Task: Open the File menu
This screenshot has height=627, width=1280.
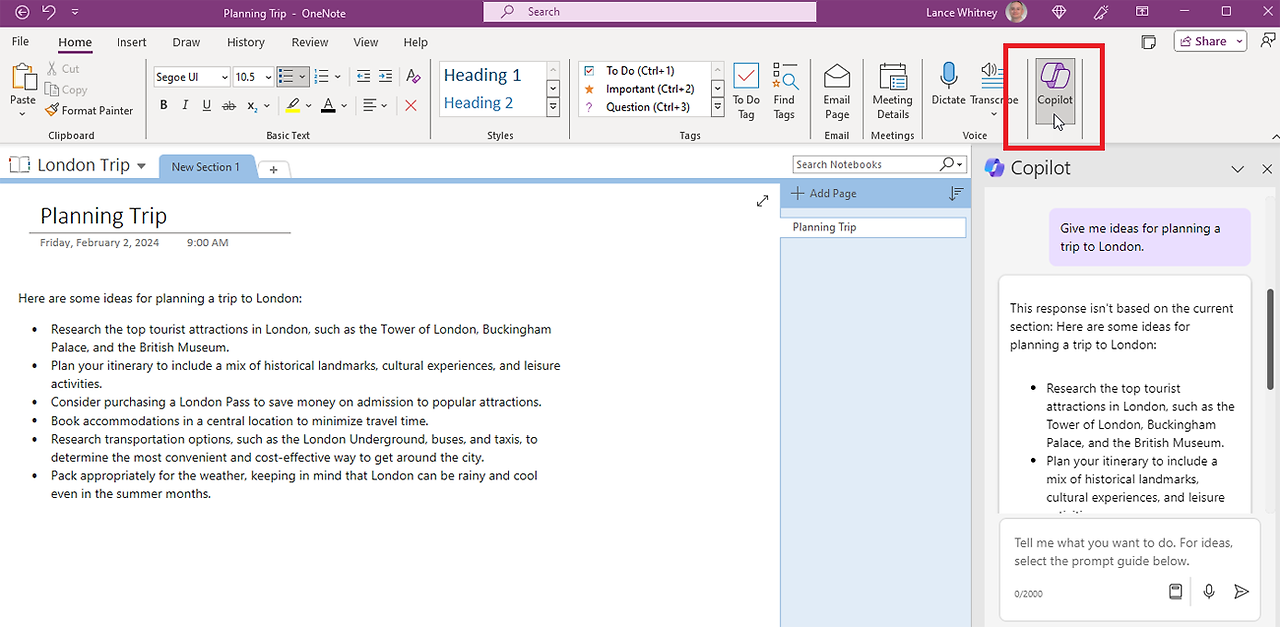Action: (x=20, y=42)
